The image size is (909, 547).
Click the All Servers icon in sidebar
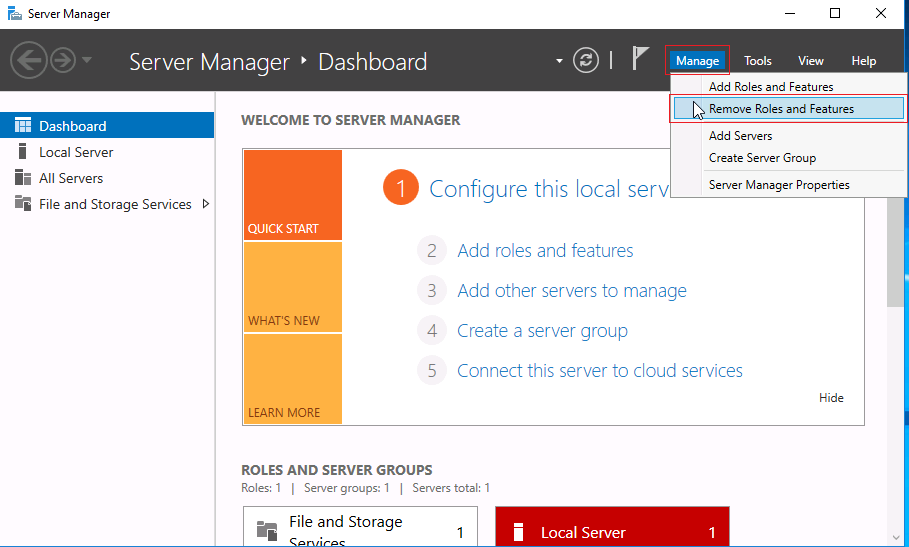point(22,178)
